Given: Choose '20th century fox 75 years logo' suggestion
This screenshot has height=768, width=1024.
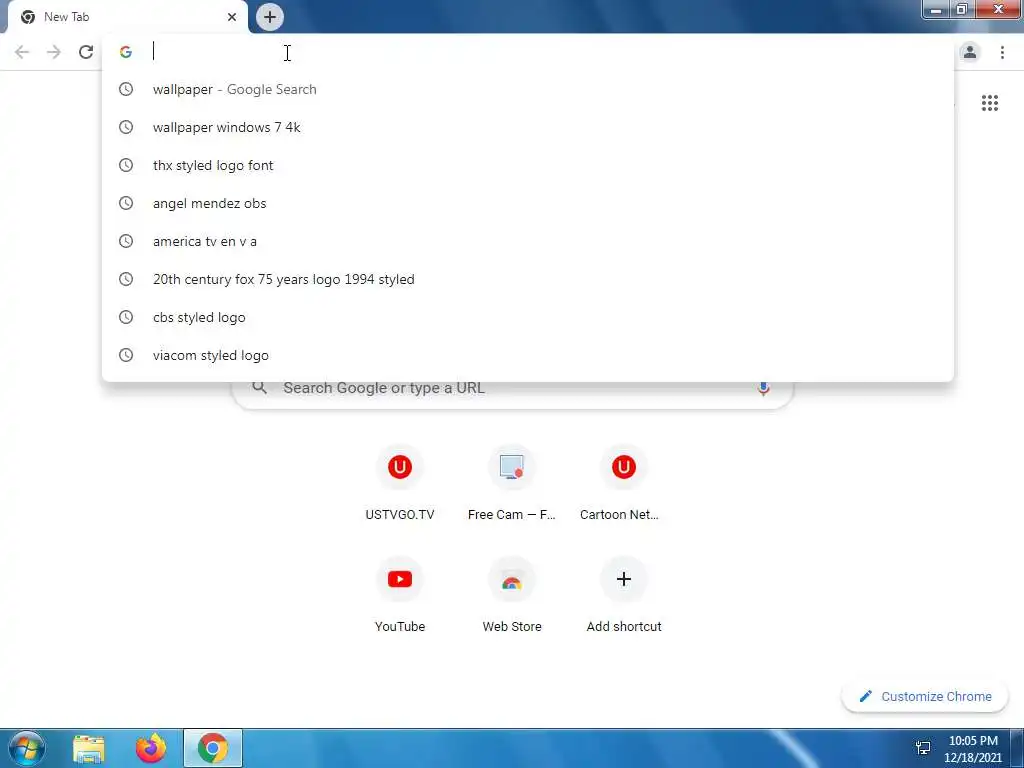Looking at the screenshot, I should tap(528, 280).
